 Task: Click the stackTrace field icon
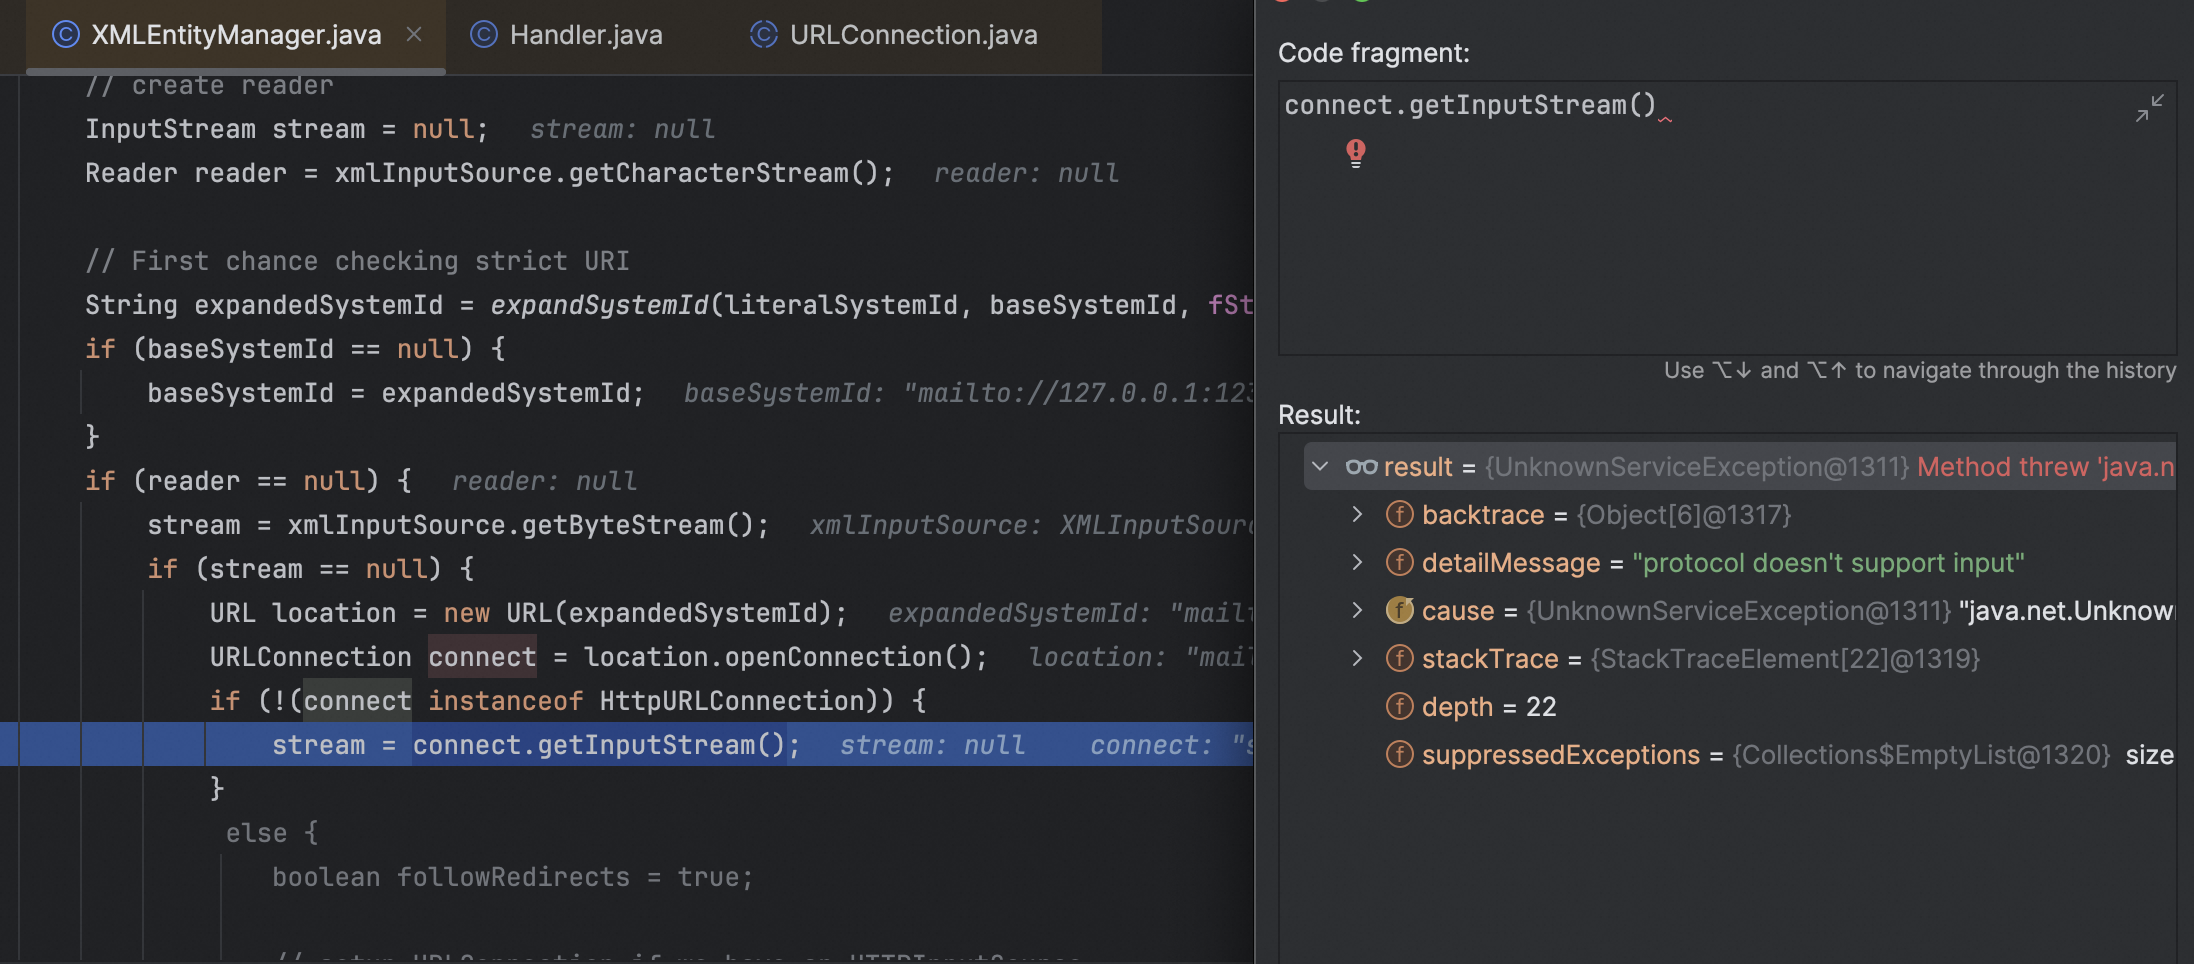click(1399, 659)
